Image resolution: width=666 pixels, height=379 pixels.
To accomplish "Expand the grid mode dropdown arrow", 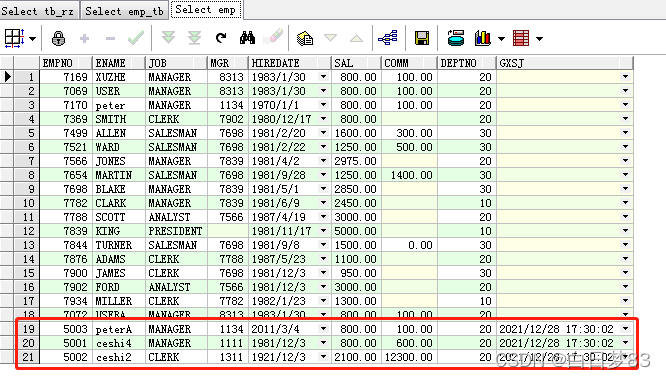I will [x=33, y=39].
